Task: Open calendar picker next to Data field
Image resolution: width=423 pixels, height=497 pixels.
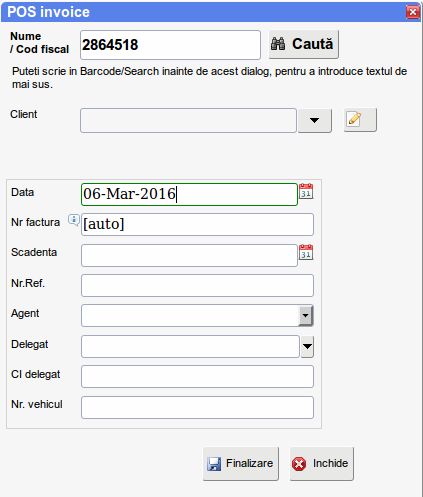Action: point(306,191)
